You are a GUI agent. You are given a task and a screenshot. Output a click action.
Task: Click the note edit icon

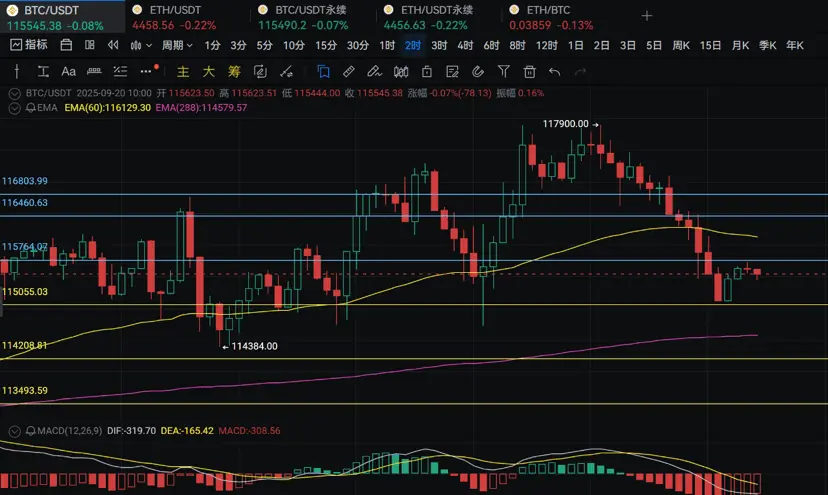click(x=452, y=71)
